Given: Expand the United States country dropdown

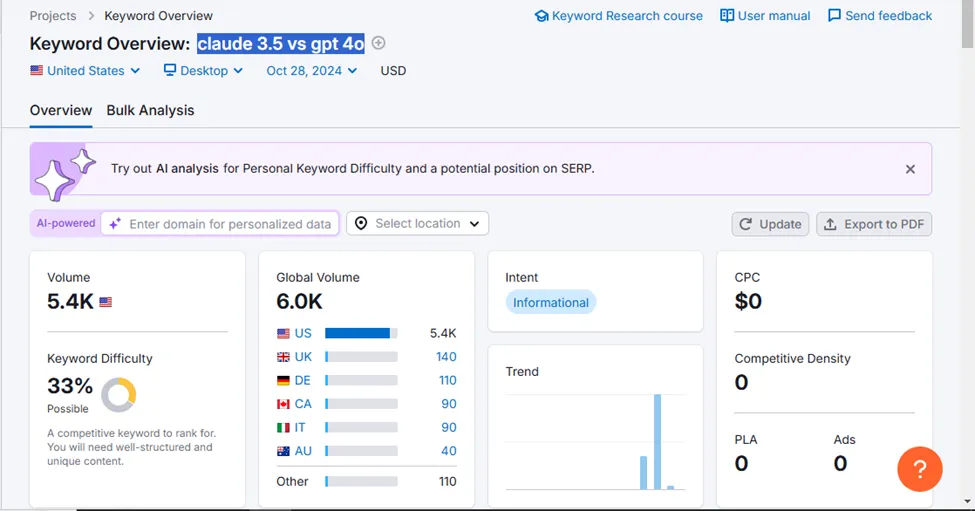Looking at the screenshot, I should tap(85, 71).
